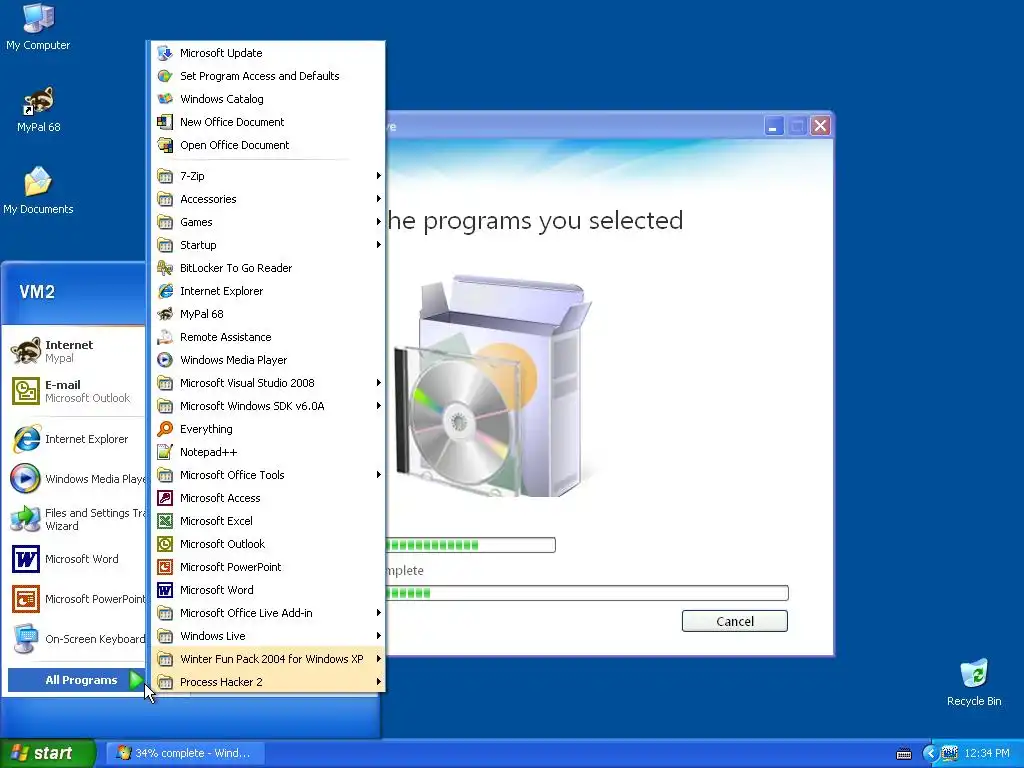Open Winter Fun Pack 2004 folder entry
1024x768 pixels.
point(268,659)
